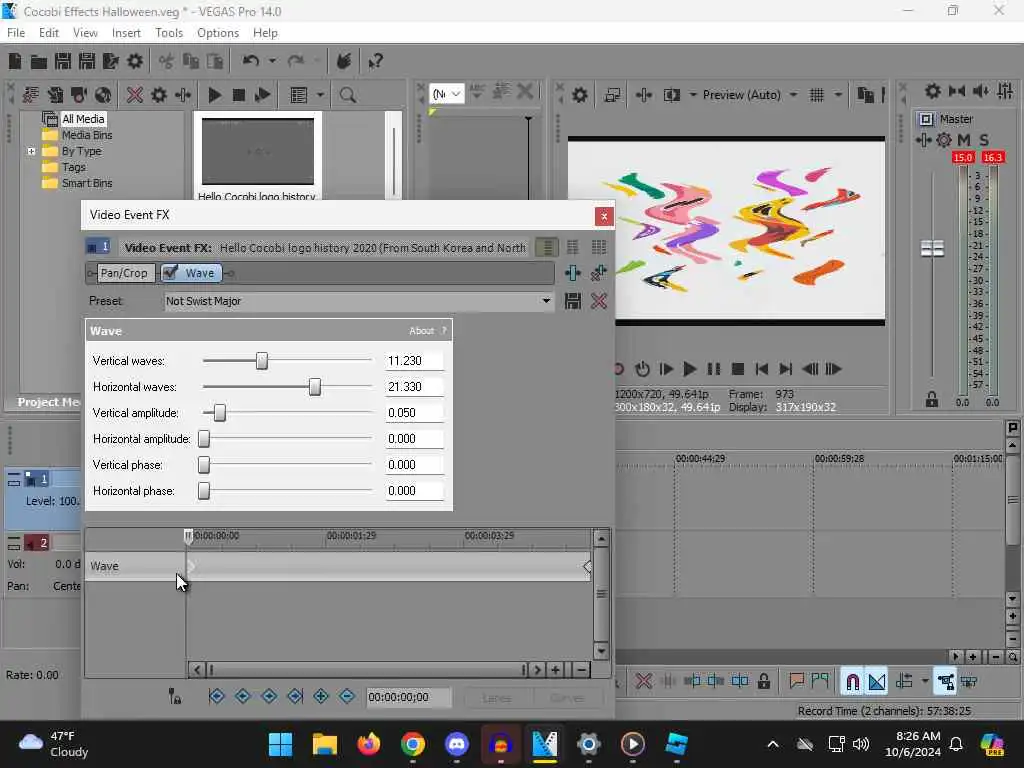
Task: Open the Options menu
Action: (217, 33)
